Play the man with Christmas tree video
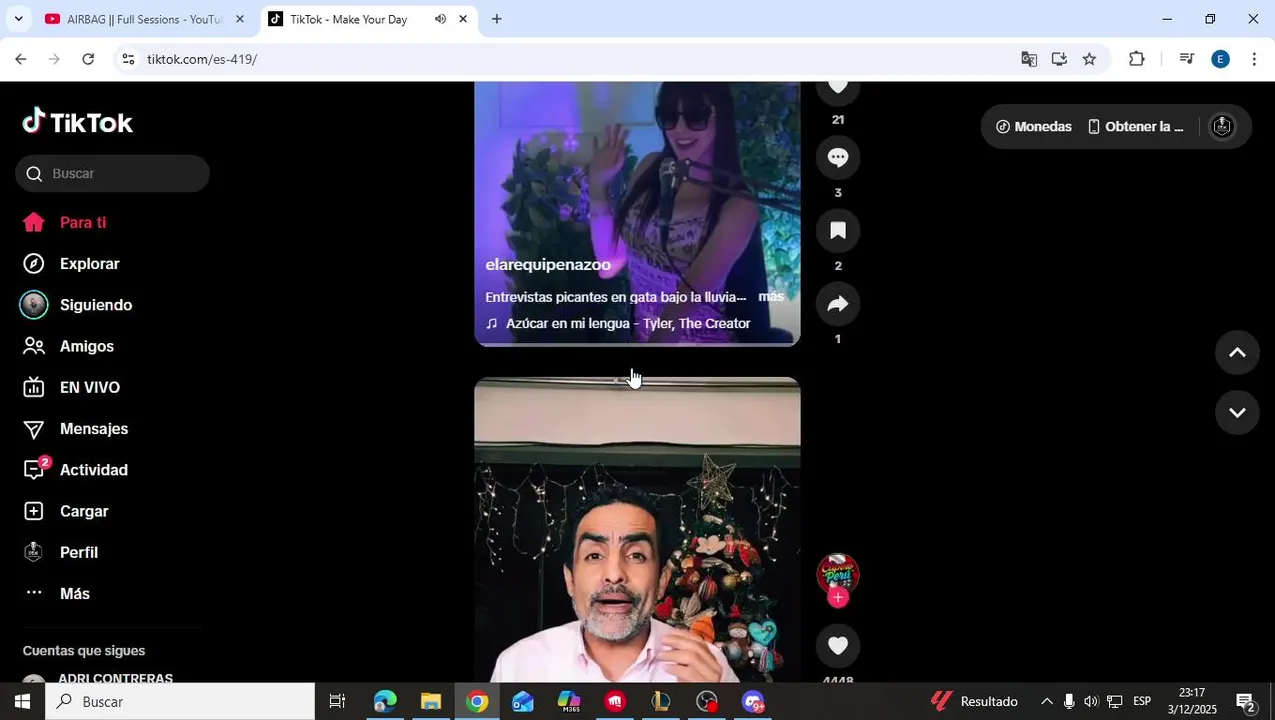Image resolution: width=1275 pixels, height=720 pixels. coord(637,530)
